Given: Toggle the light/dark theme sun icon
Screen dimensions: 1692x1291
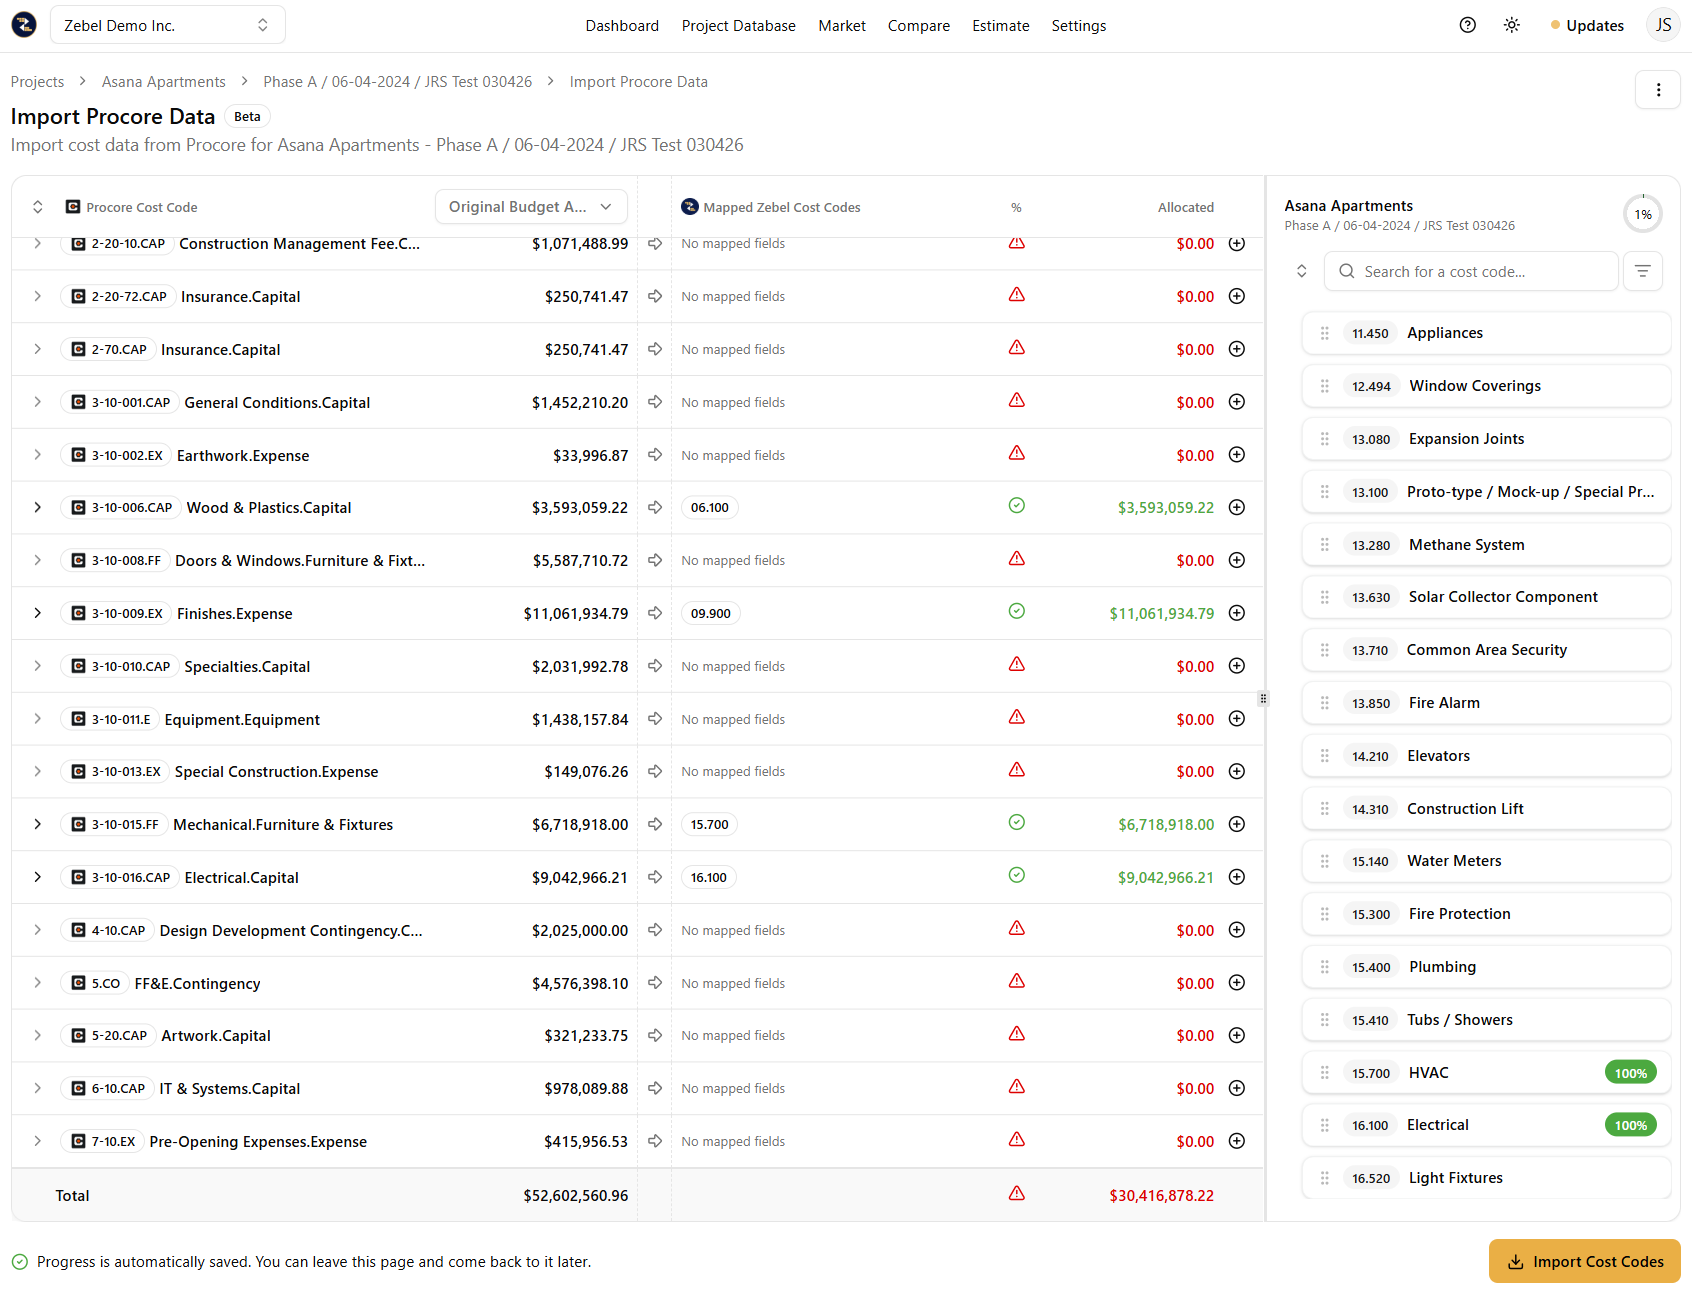Looking at the screenshot, I should [x=1511, y=25].
